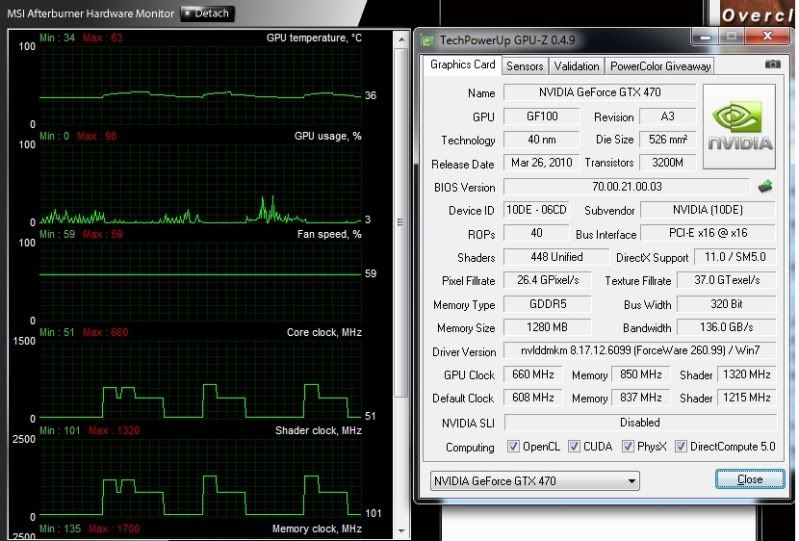Close the GPU-Z window with X

click(767, 36)
